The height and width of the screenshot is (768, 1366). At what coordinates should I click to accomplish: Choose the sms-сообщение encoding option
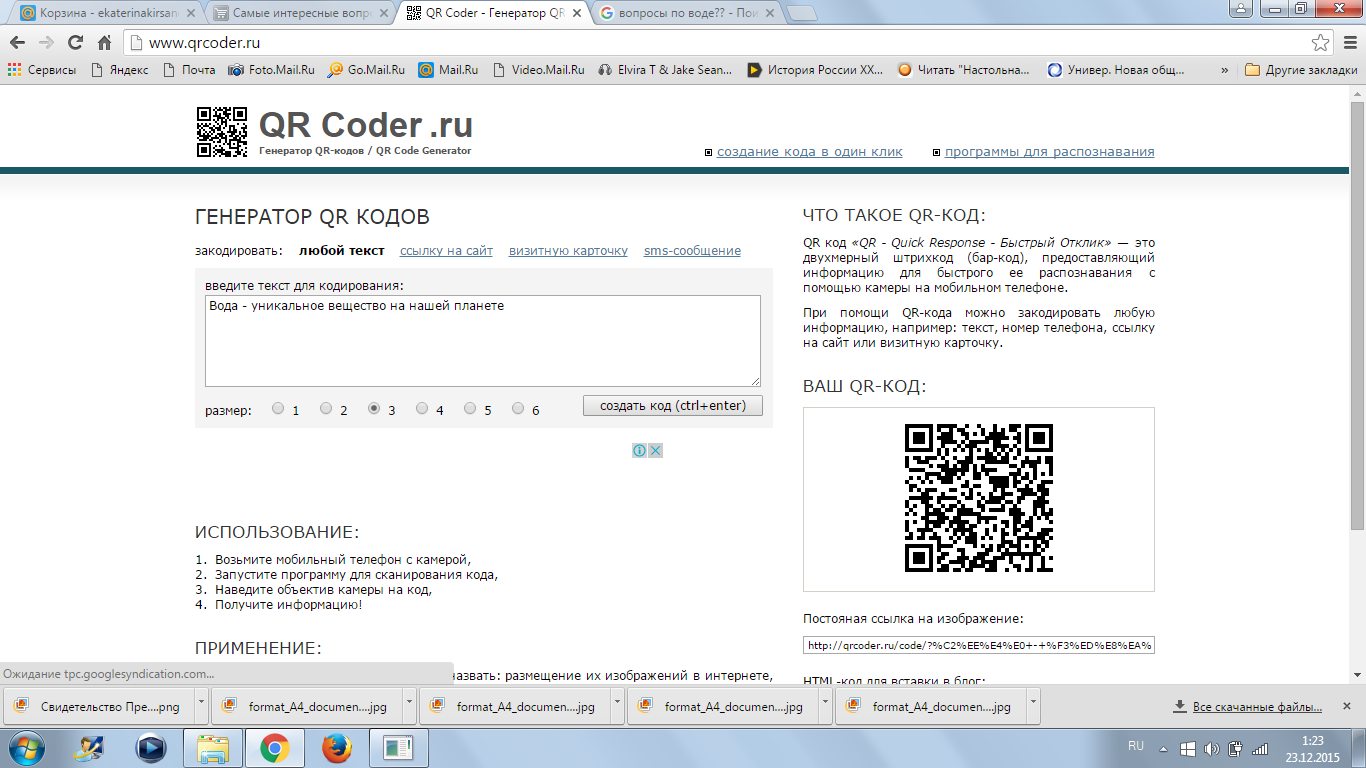[x=692, y=251]
